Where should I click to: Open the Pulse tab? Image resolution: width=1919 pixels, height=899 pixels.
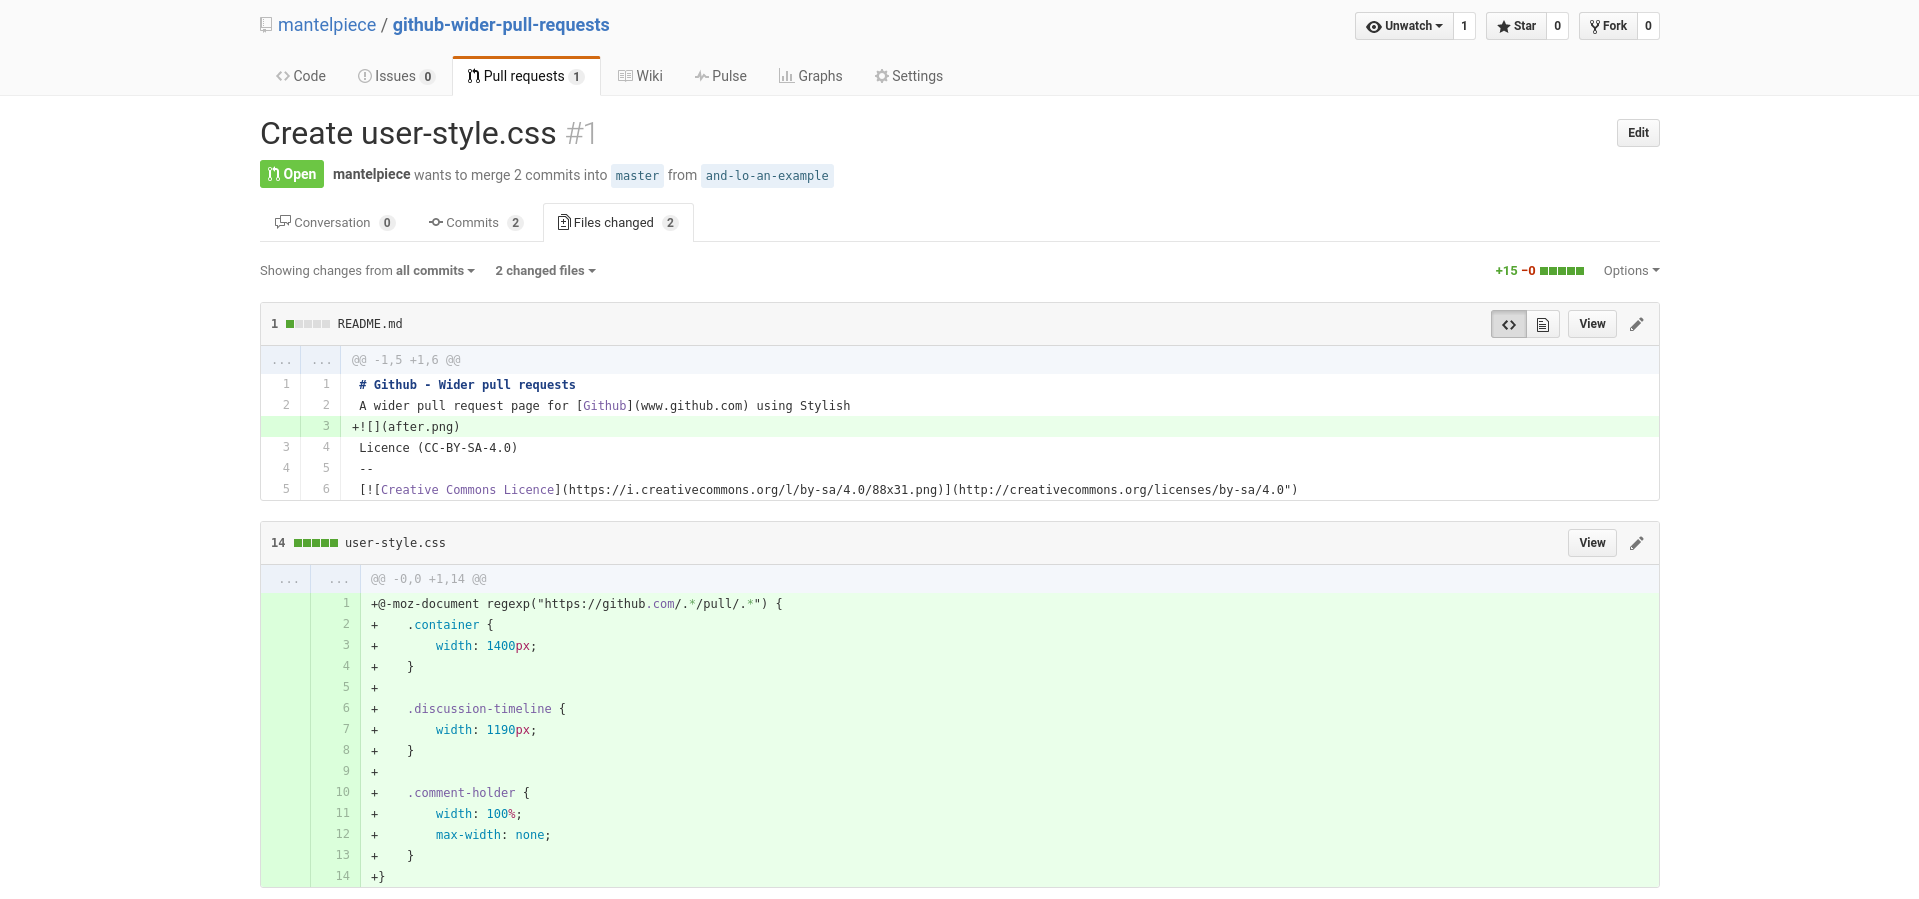click(x=721, y=76)
